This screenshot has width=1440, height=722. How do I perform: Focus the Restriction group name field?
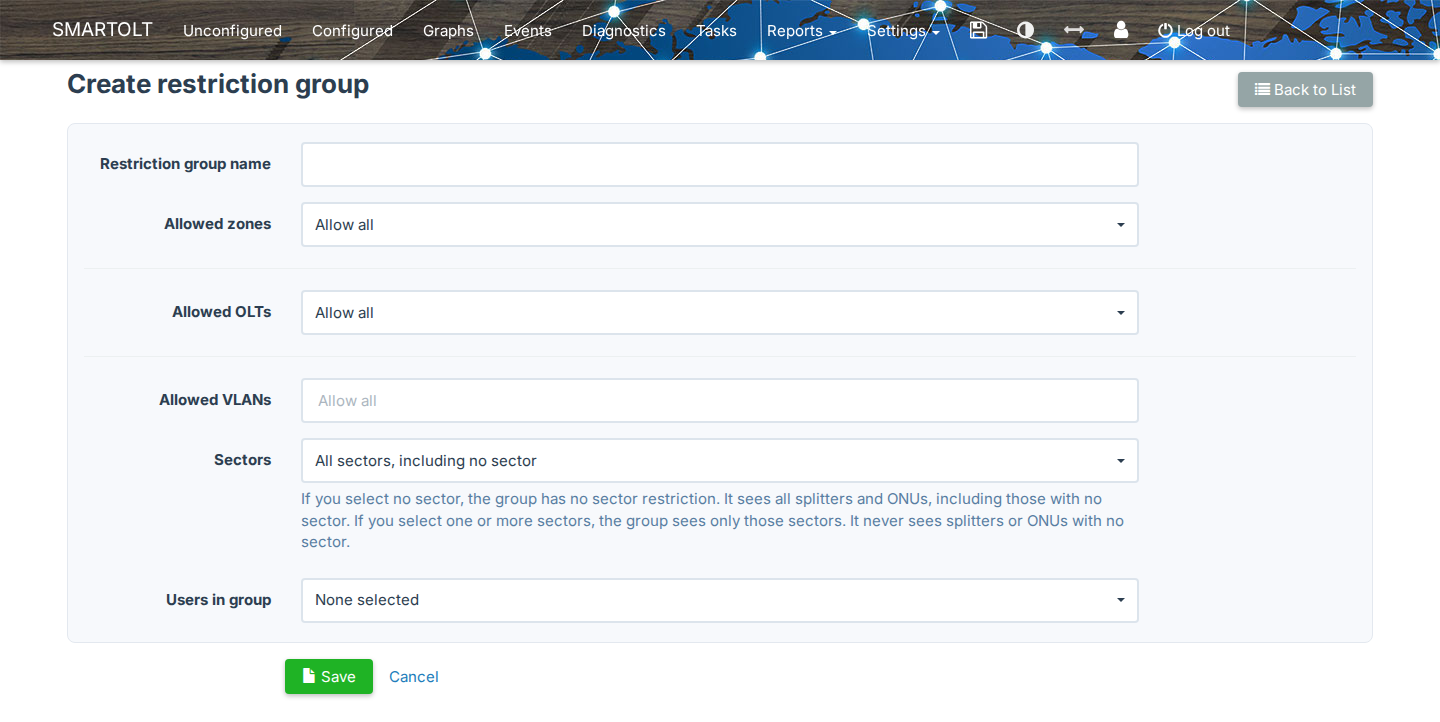pos(720,164)
